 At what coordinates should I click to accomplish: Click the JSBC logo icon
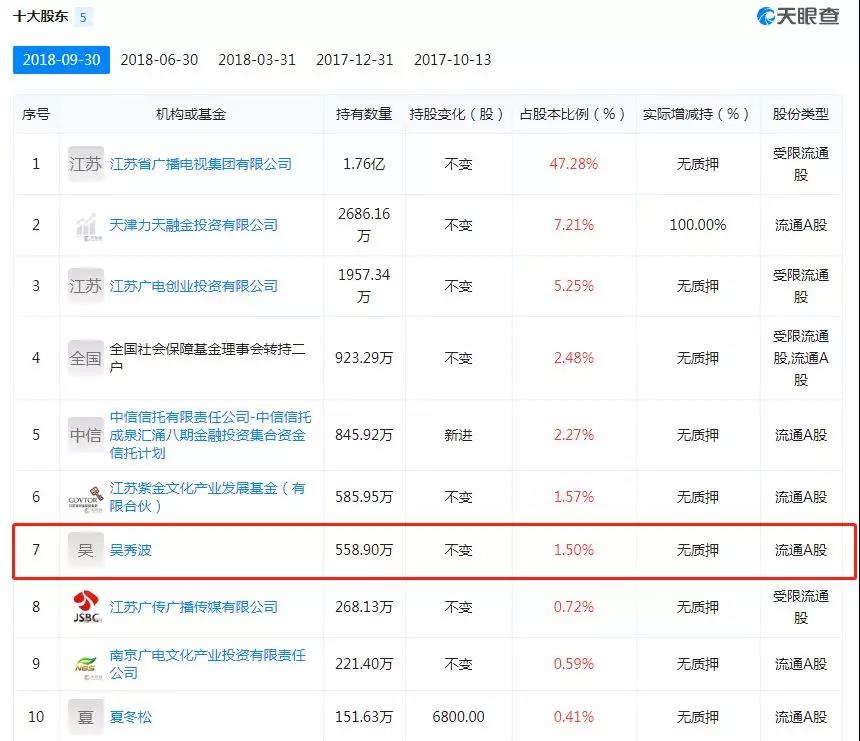tap(86, 607)
